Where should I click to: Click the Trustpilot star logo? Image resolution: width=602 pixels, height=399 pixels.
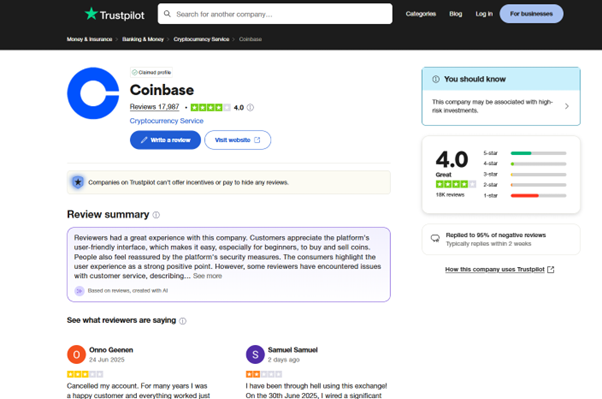click(x=91, y=14)
